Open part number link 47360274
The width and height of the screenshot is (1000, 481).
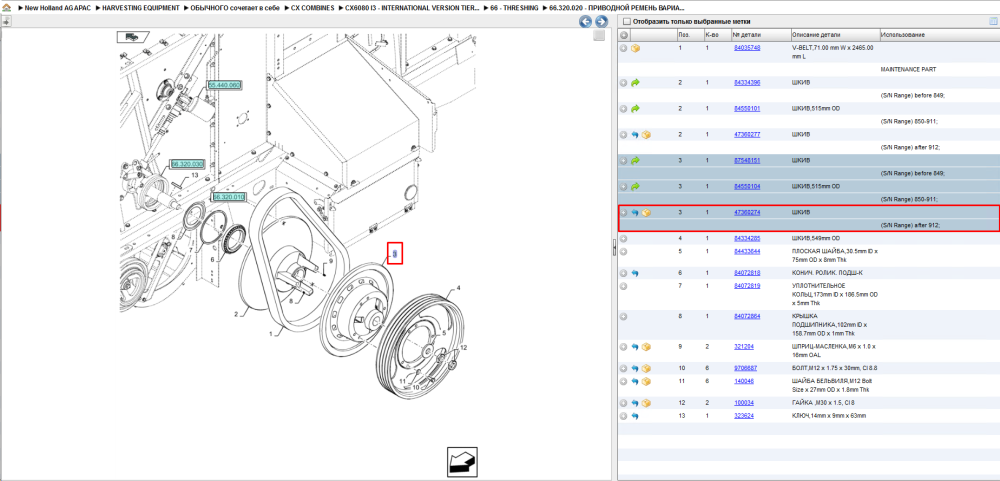tap(747, 212)
